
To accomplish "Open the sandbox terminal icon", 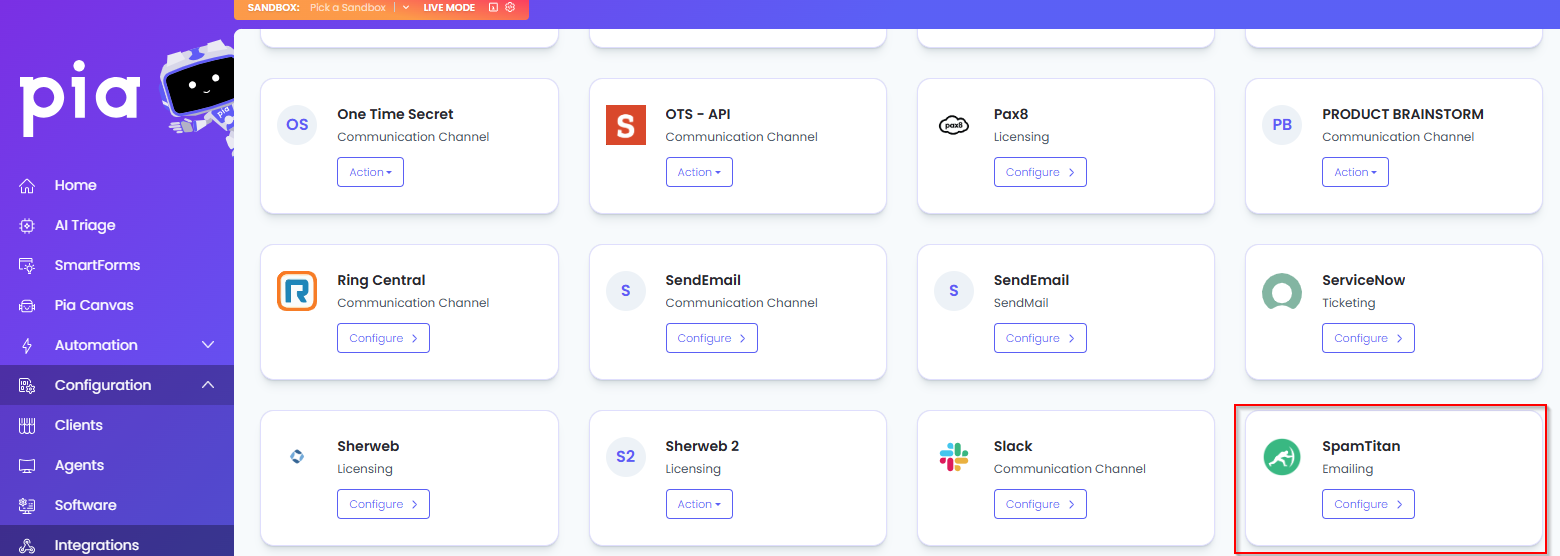I will point(493,7).
